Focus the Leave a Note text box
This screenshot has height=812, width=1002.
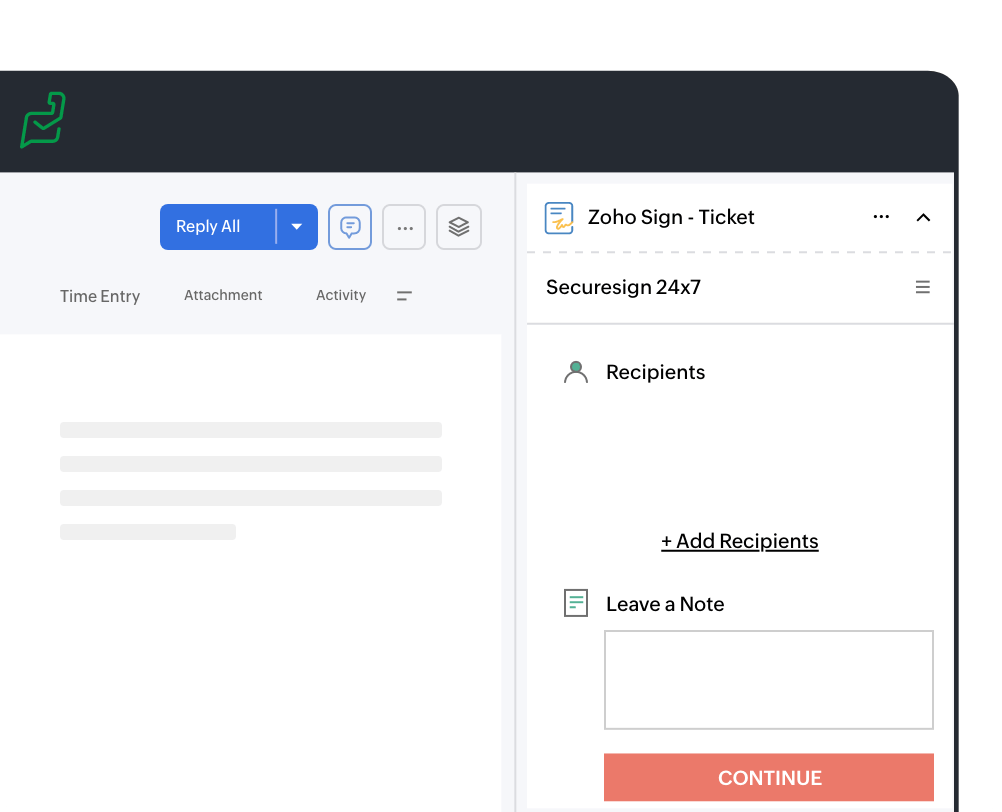click(x=769, y=680)
